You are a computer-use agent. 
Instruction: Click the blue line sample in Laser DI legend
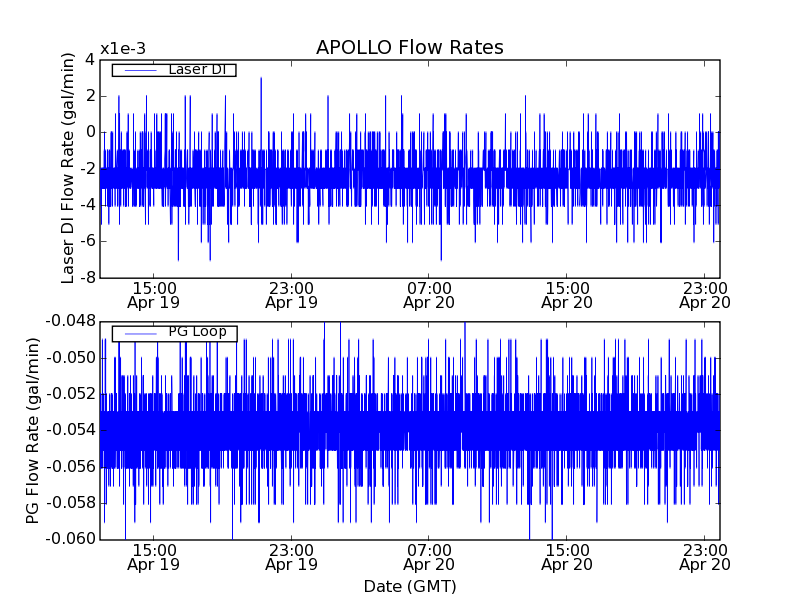point(140,70)
